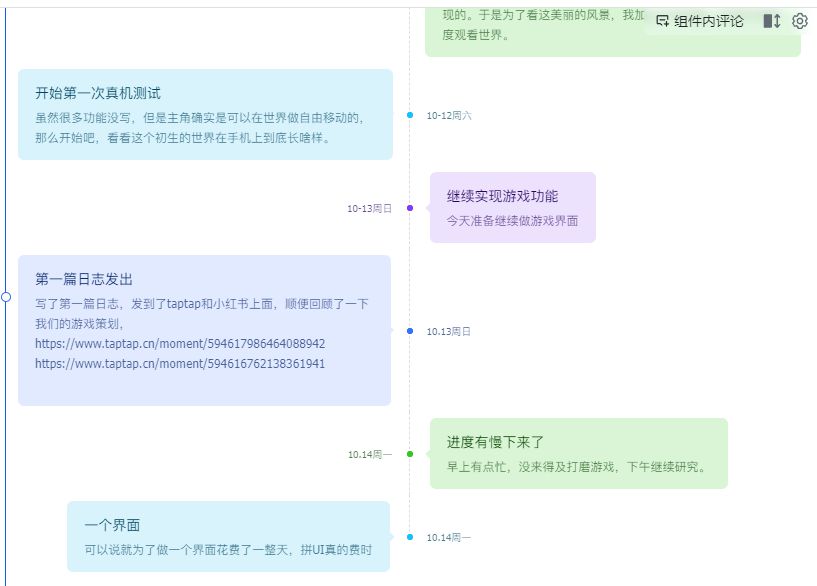This screenshot has height=586, width=817.
Task: Click the blue timeline dot at 10.13周日
Action: click(x=410, y=331)
